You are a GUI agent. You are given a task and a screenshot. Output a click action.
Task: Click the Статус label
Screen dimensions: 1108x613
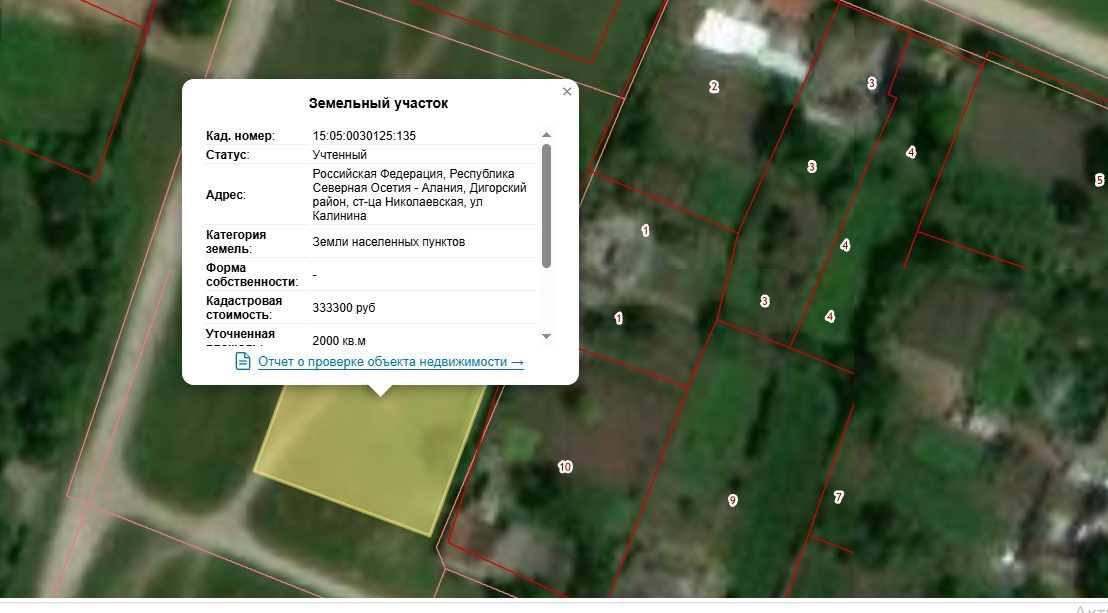point(228,155)
